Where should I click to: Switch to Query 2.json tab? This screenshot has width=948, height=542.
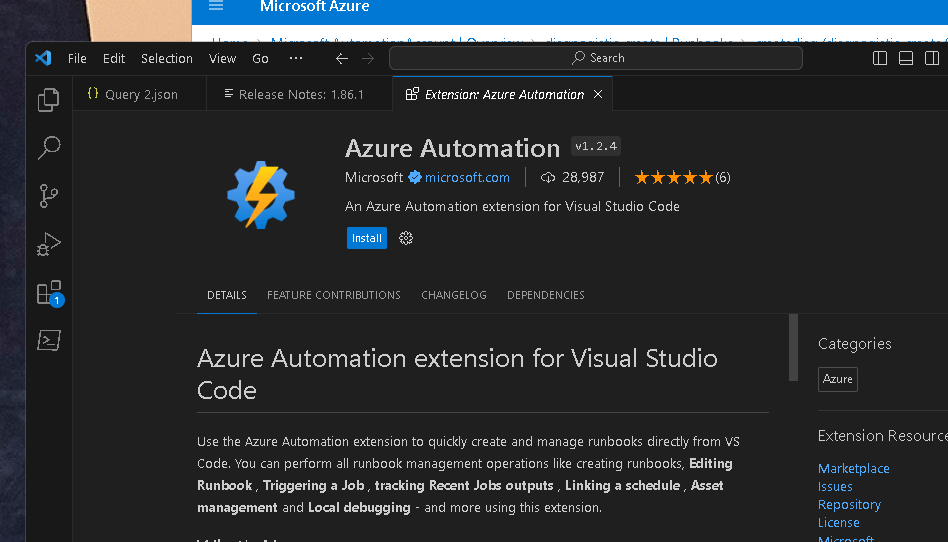140,94
